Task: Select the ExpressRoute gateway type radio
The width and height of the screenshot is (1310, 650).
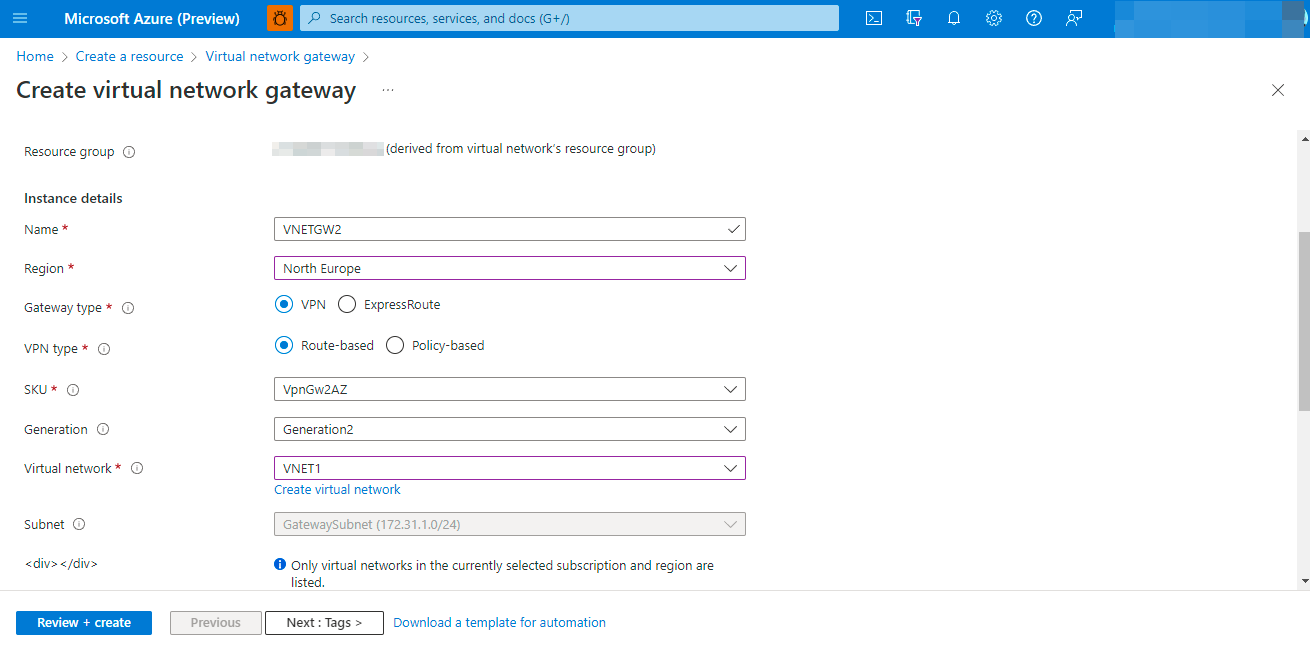Action: [x=347, y=304]
